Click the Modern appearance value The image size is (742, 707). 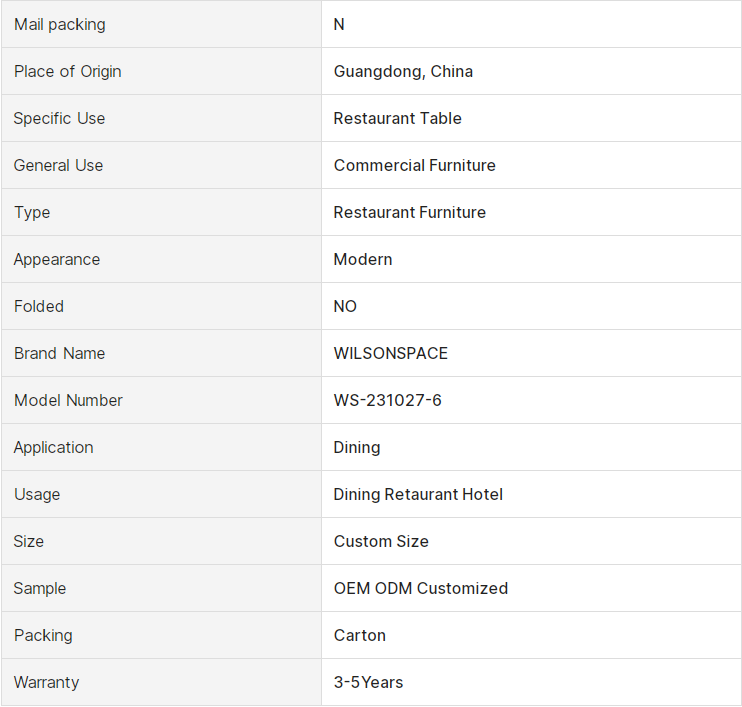coord(363,259)
